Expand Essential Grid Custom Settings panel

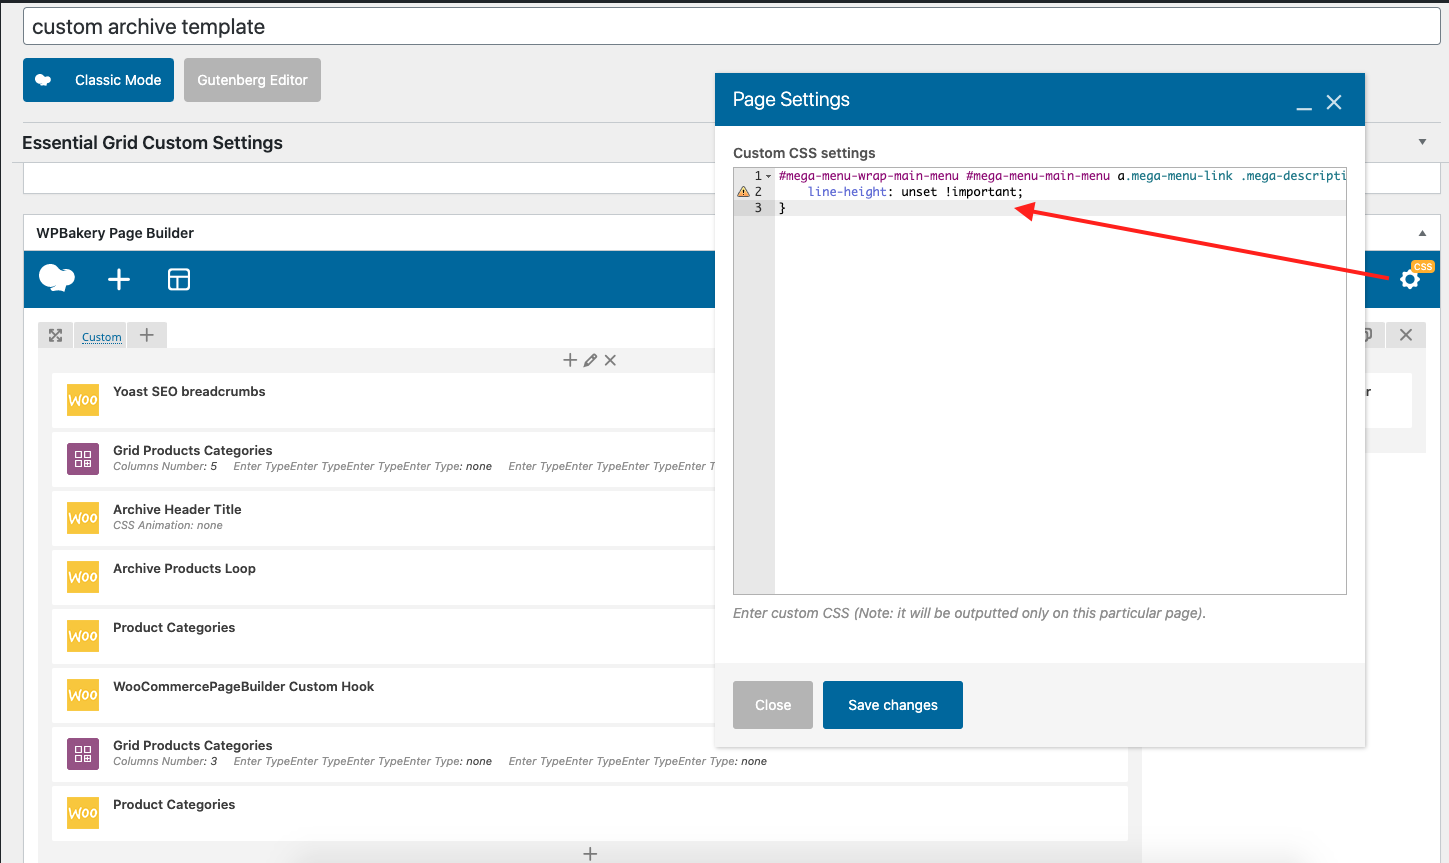point(1422,142)
